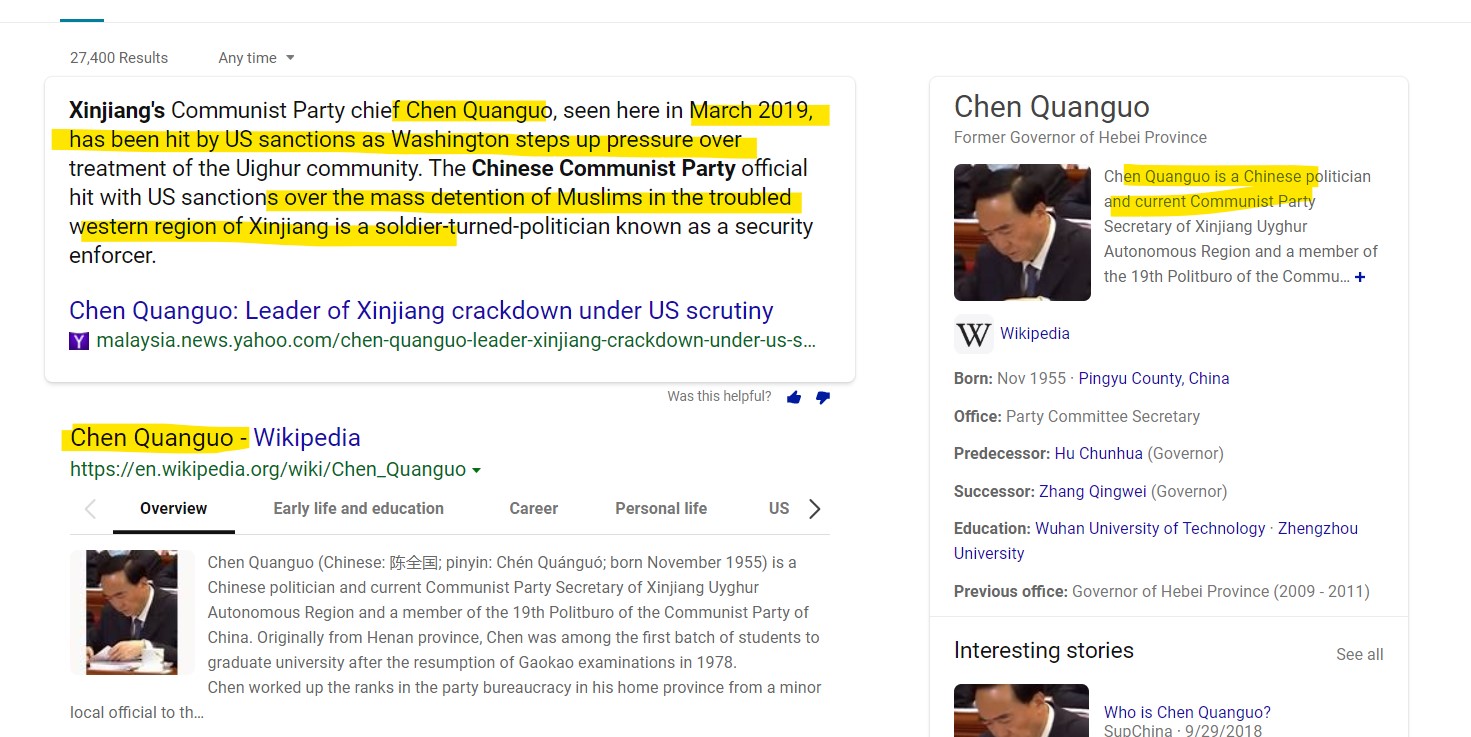Open Wuhan University of Technology link
1471x737 pixels.
click(1150, 529)
